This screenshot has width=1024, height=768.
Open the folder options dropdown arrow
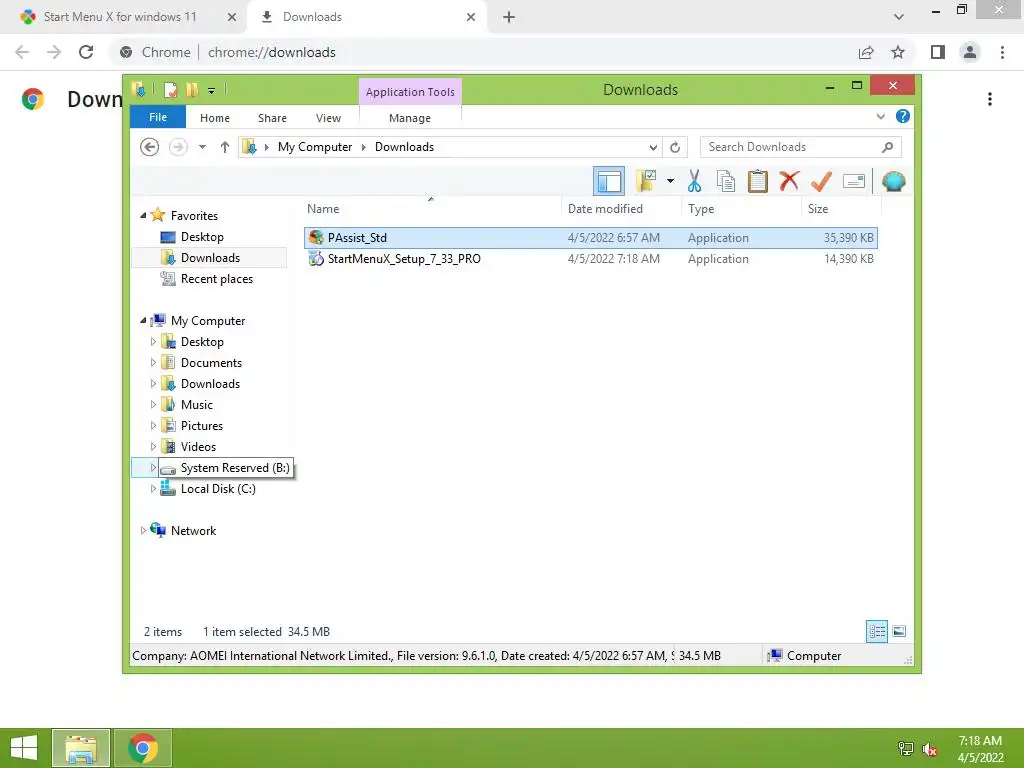(670, 181)
